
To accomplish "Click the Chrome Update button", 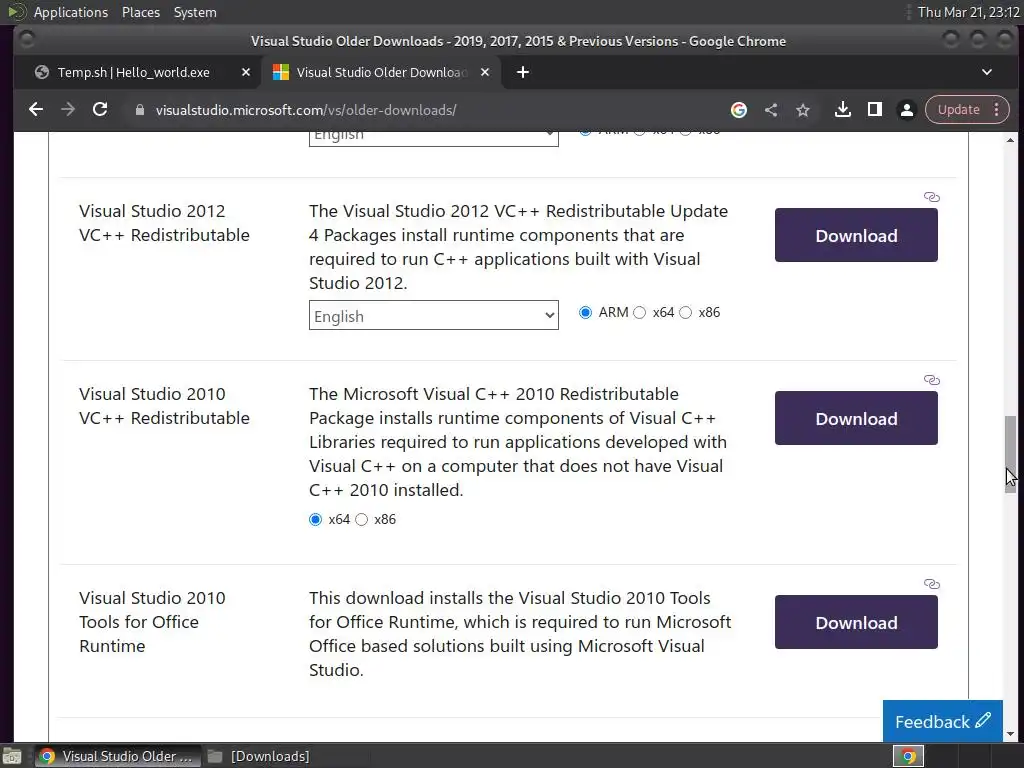I will point(958,110).
